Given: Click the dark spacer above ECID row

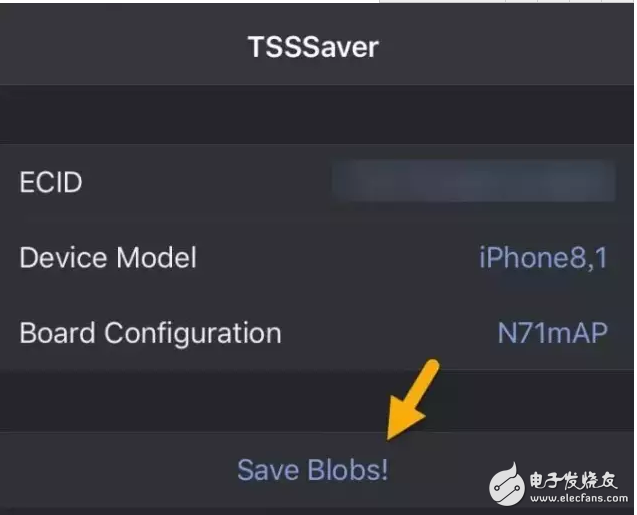Looking at the screenshot, I should [x=317, y=115].
